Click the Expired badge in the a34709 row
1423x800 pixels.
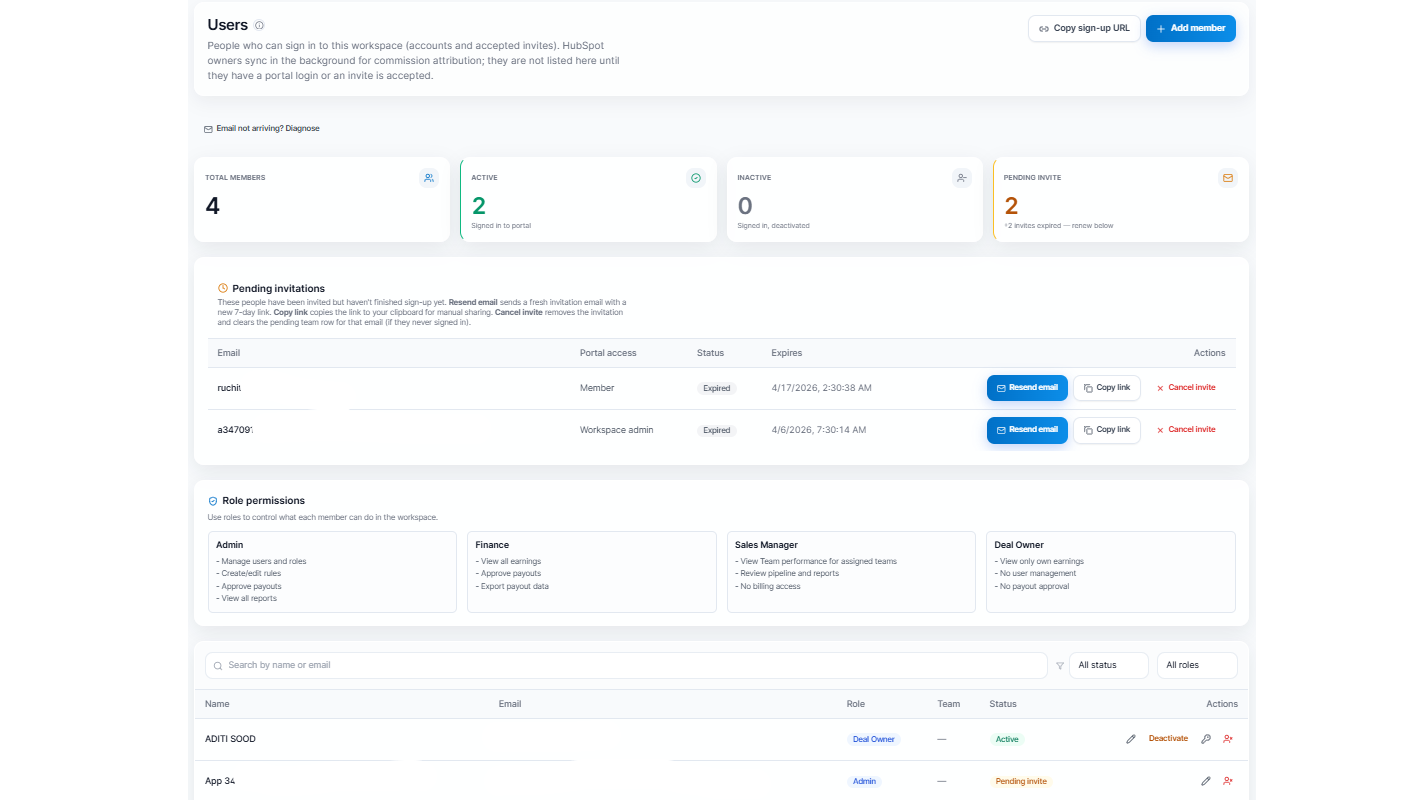point(717,430)
